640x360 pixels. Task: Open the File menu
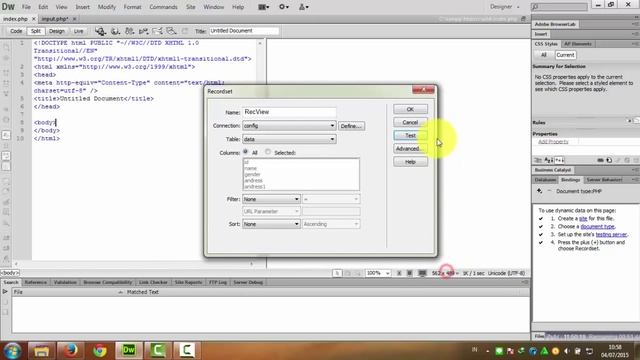coord(26,7)
